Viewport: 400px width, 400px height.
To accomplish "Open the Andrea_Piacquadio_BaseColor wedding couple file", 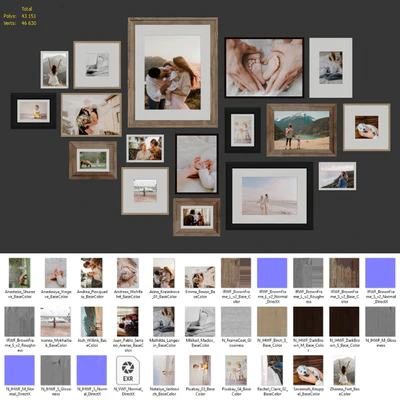I will (x=92, y=273).
